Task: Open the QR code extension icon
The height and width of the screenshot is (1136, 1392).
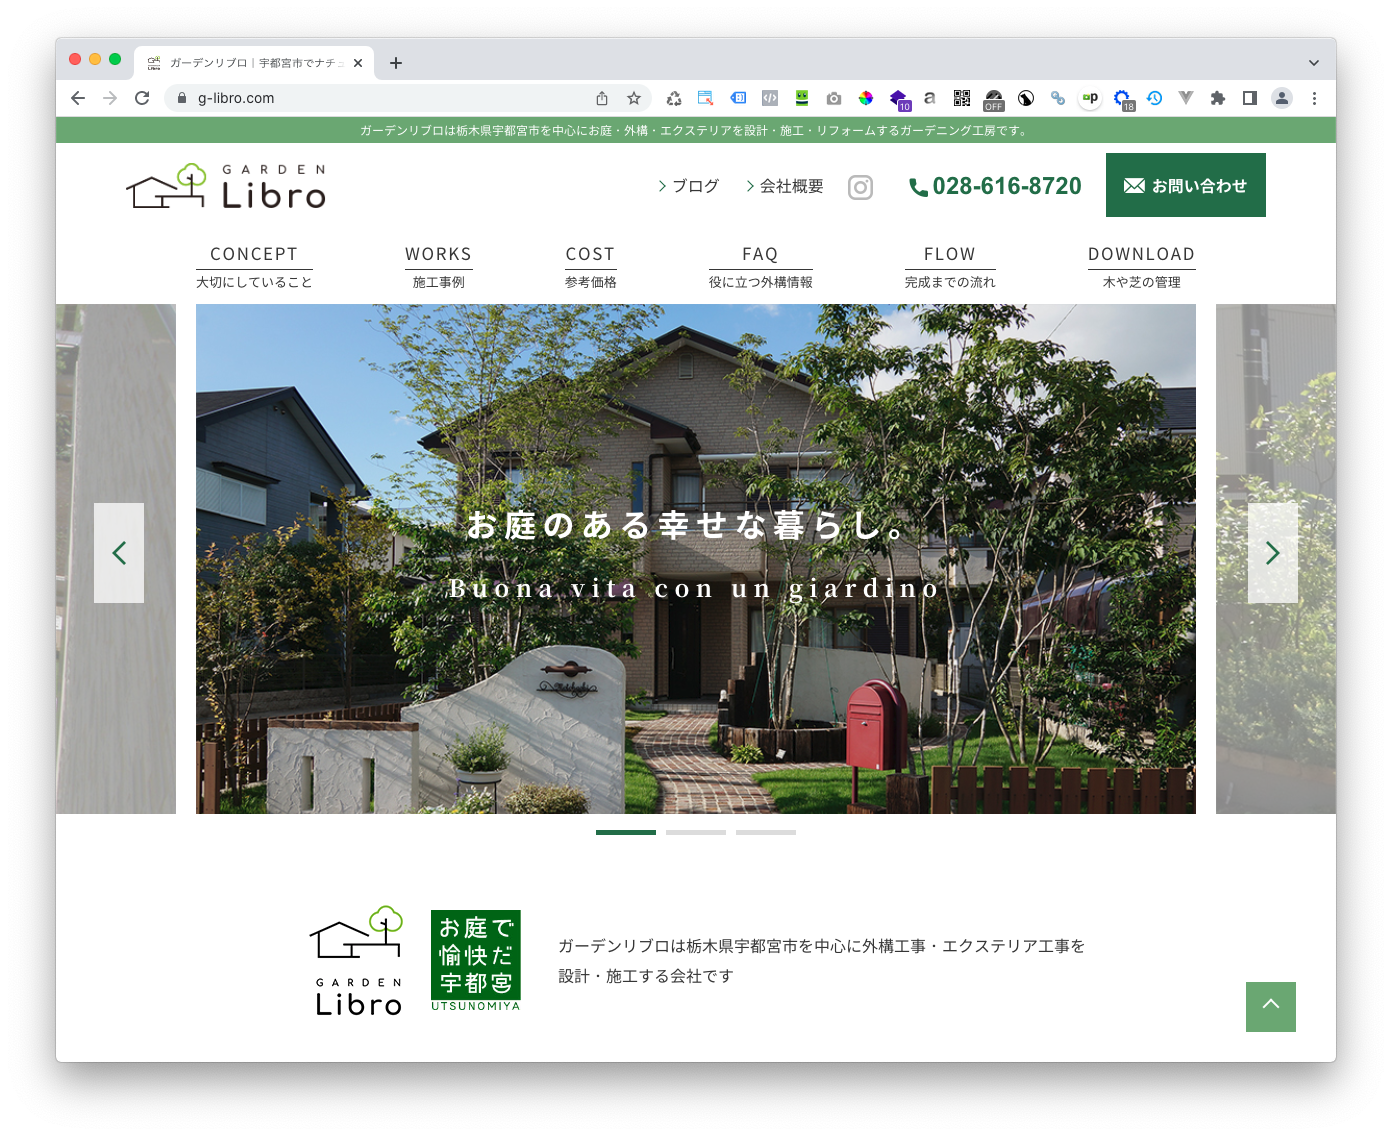Action: [x=962, y=98]
